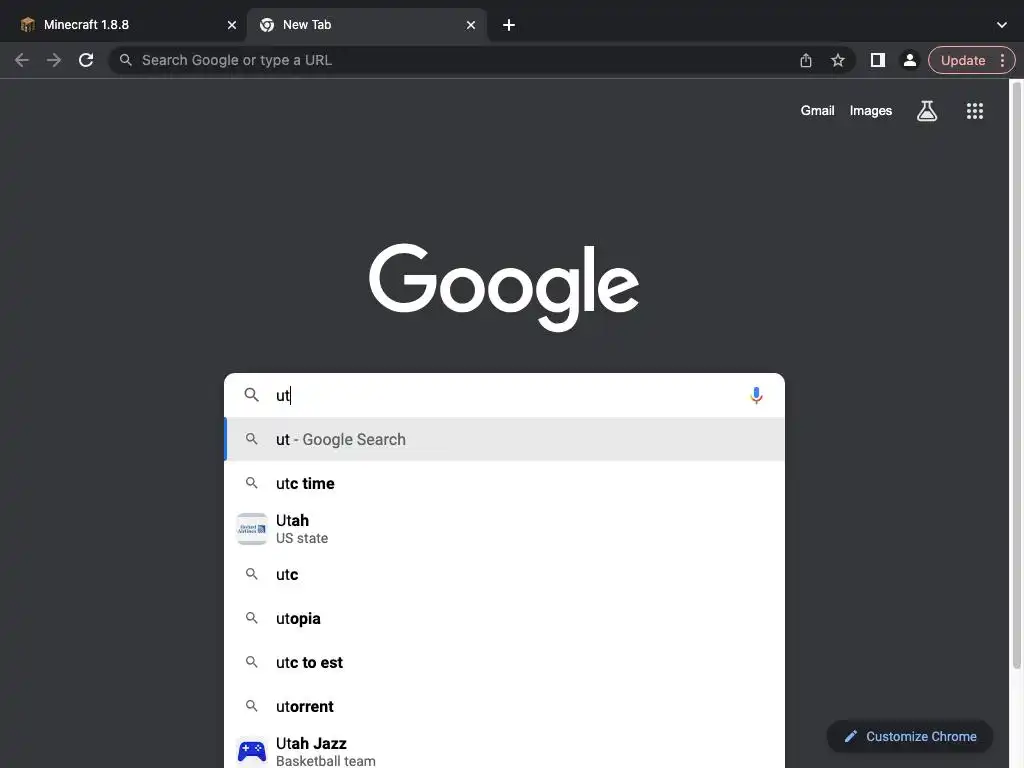
Task: Click the pencil icon on Customize Chrome
Action: (x=850, y=737)
